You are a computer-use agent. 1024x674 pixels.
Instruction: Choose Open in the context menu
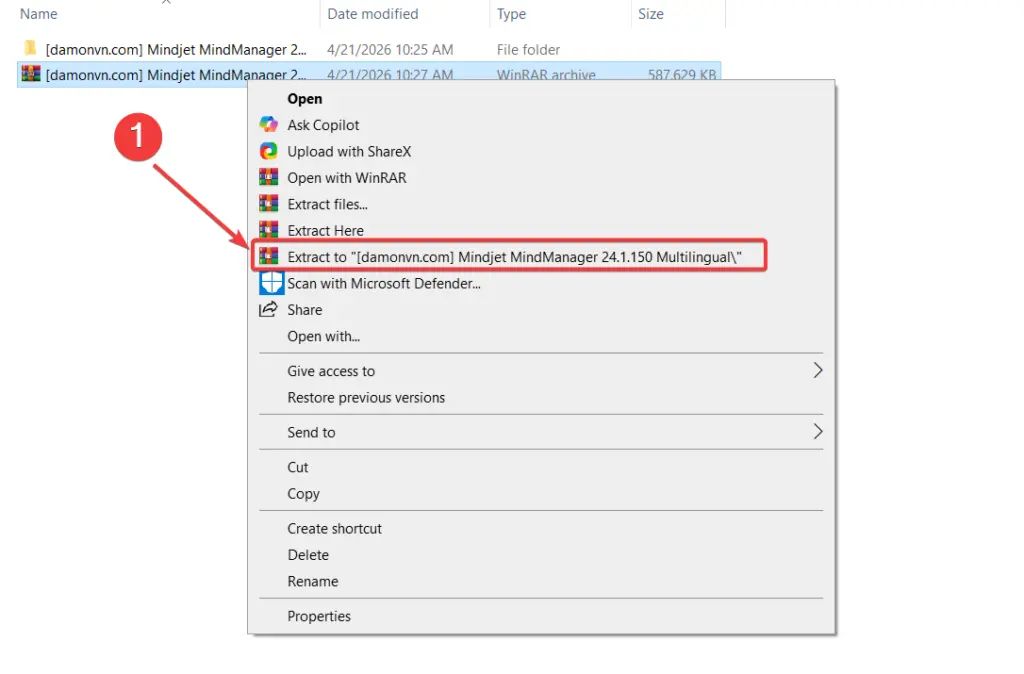305,99
